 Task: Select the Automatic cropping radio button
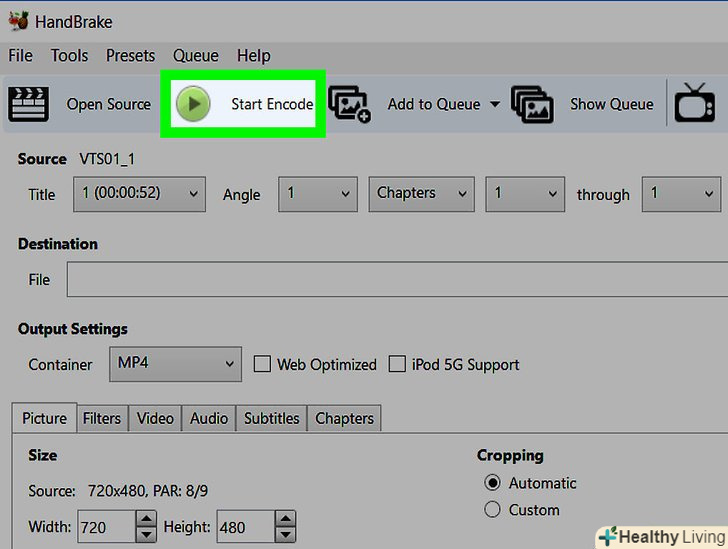click(x=493, y=483)
